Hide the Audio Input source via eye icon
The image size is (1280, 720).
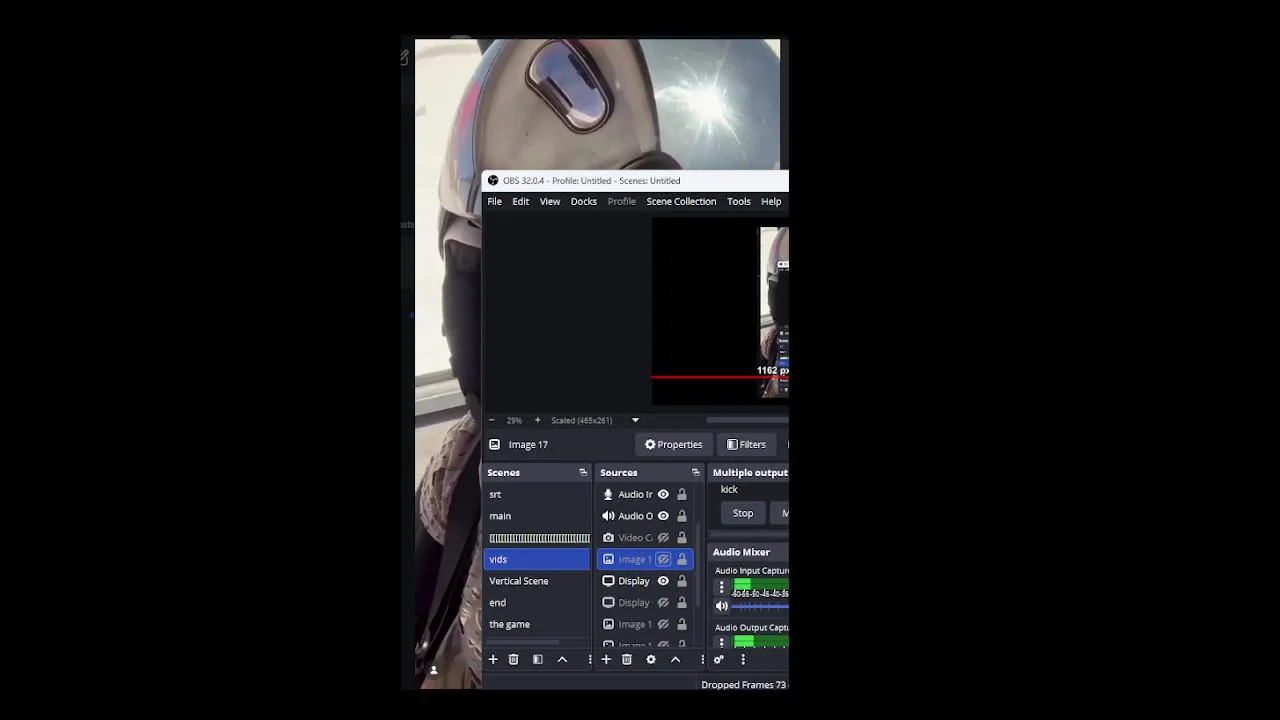[663, 494]
